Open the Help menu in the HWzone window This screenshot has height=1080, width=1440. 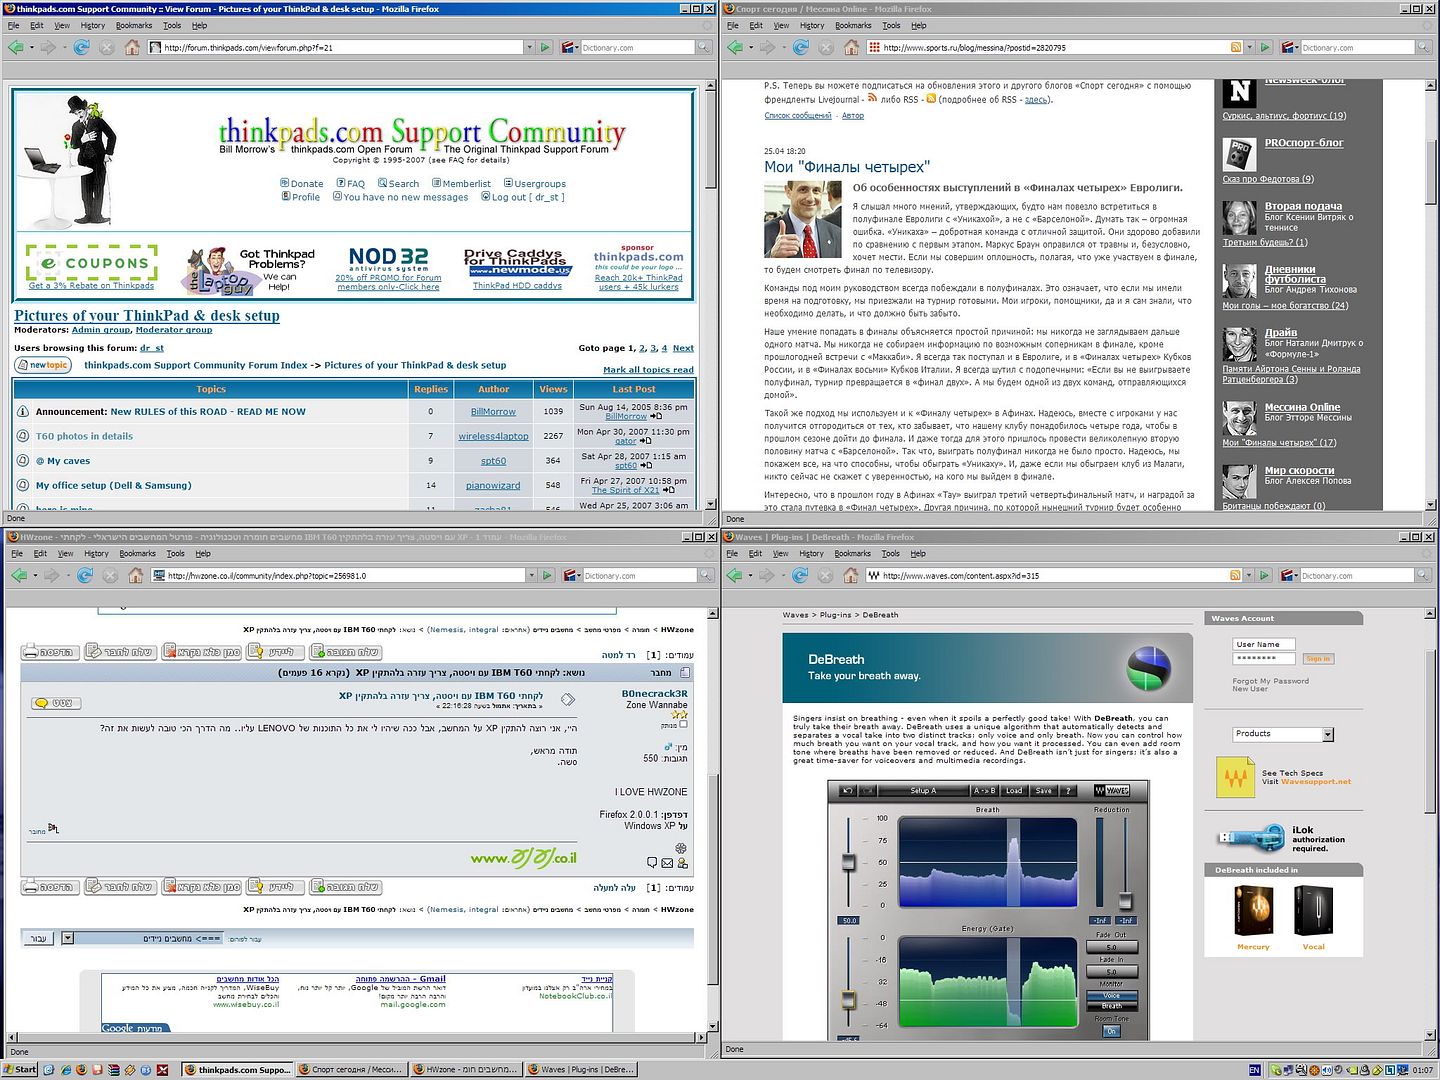[203, 553]
